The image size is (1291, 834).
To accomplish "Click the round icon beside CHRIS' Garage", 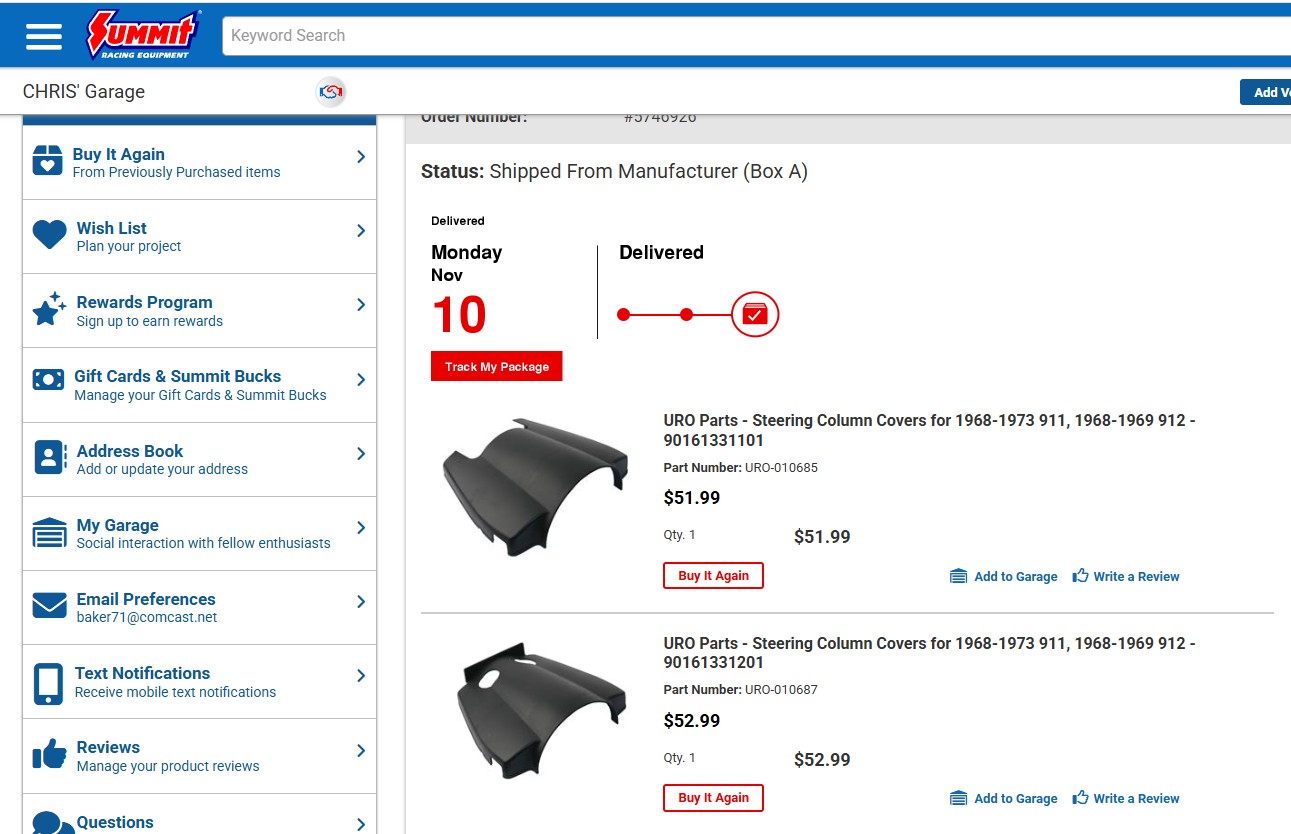I will point(331,92).
